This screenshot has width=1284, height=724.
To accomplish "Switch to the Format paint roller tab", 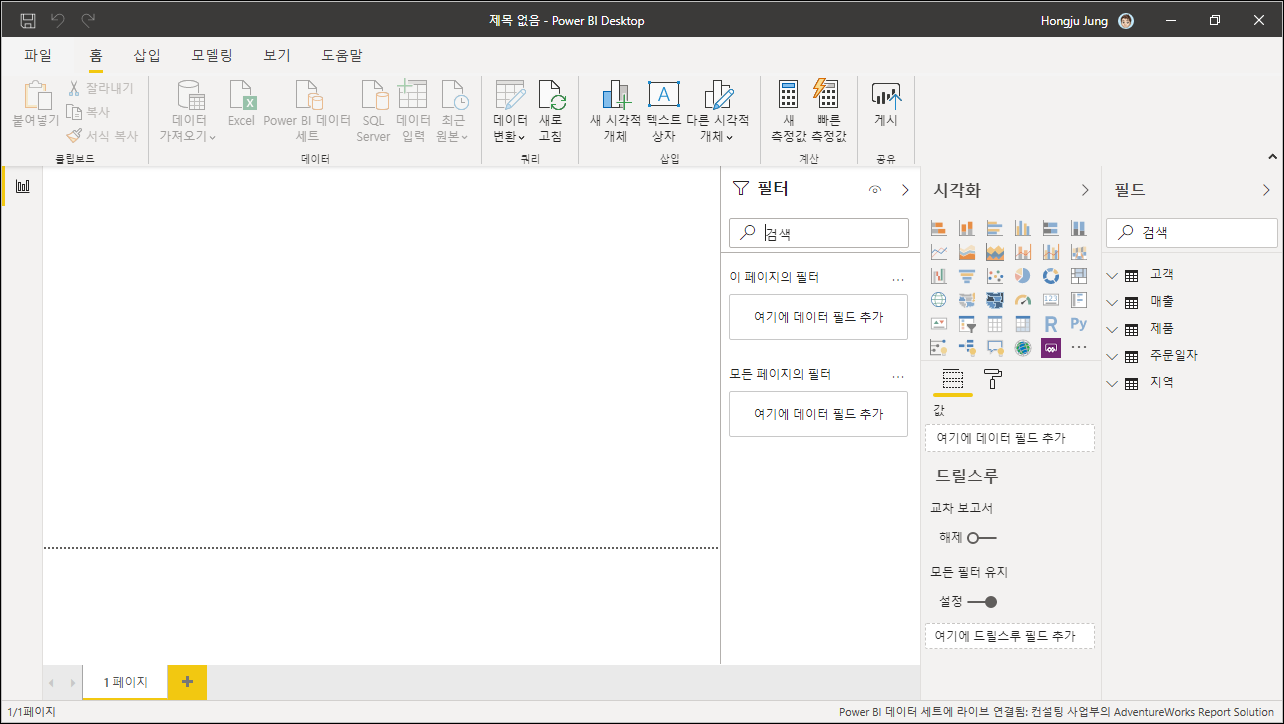I will 993,379.
